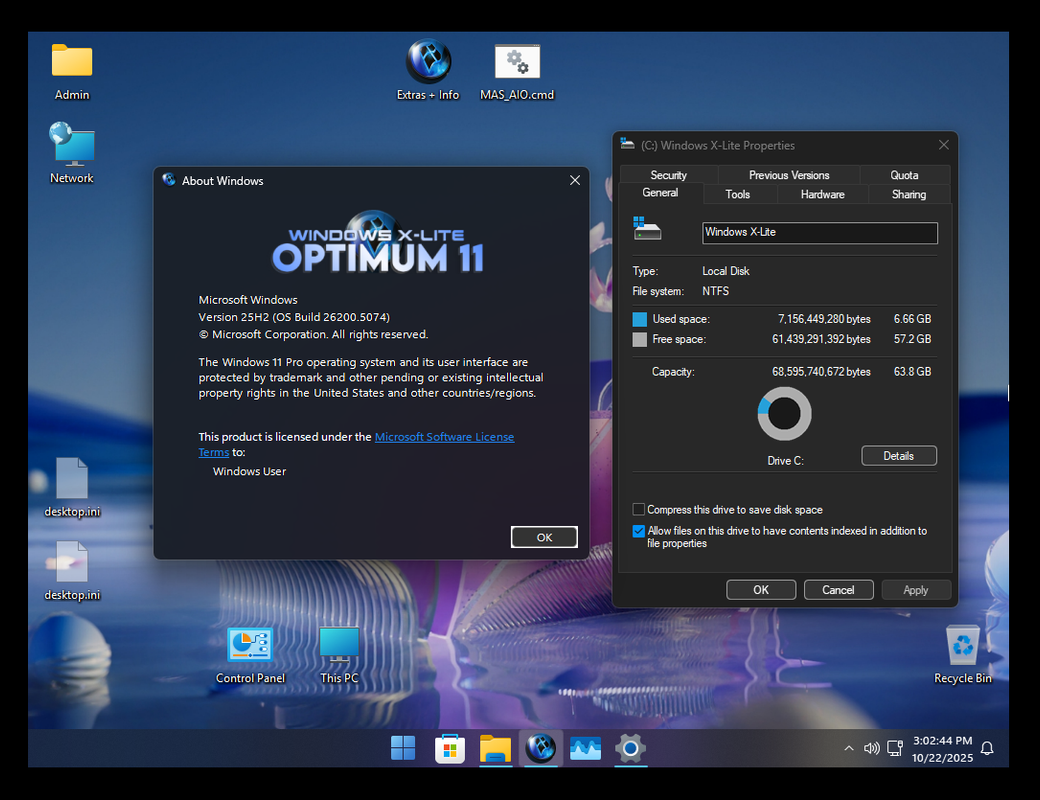Image resolution: width=1040 pixels, height=800 pixels.
Task: Click the 'Windows User' licensee text
Action: point(249,471)
